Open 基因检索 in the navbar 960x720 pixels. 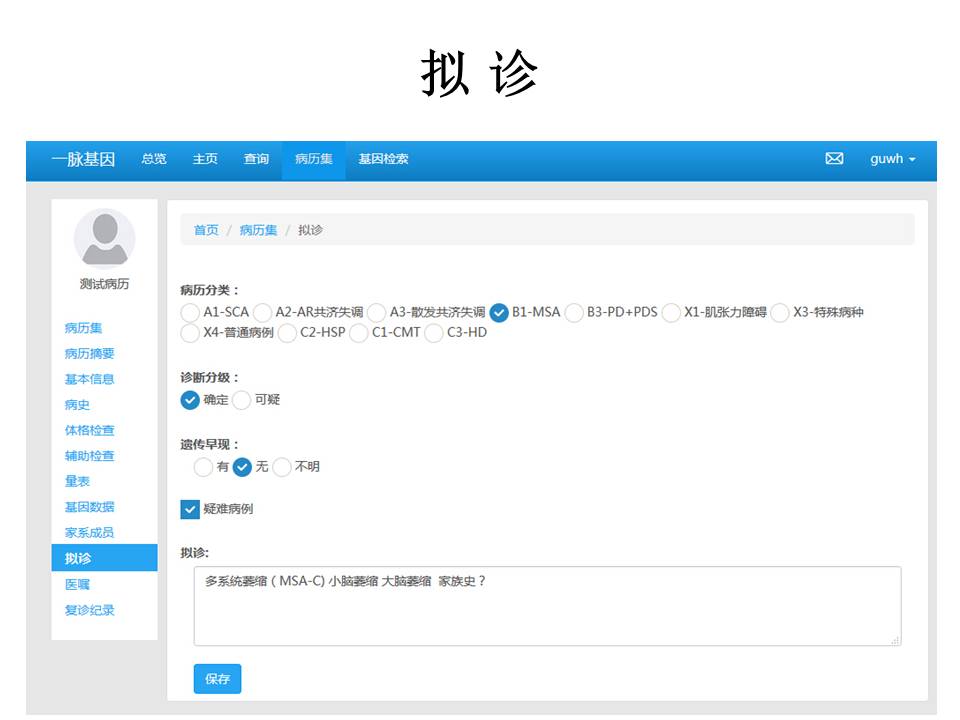(x=383, y=159)
